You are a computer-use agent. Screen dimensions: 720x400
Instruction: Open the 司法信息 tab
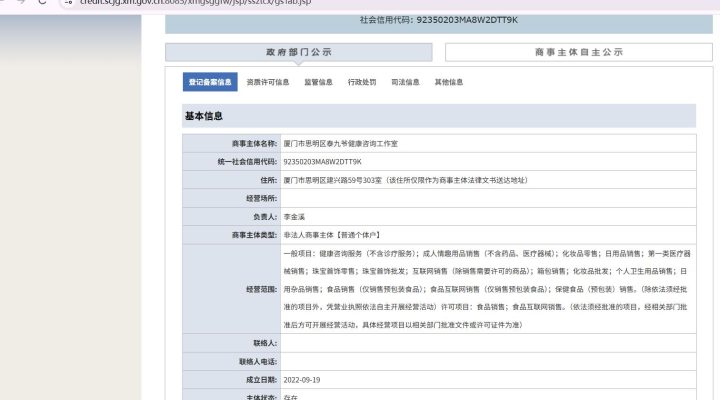pos(405,82)
